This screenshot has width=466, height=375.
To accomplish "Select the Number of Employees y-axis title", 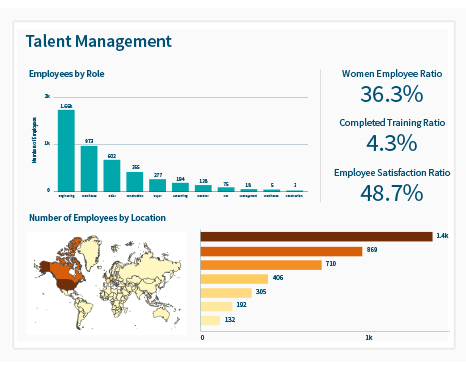I will click(x=34, y=140).
